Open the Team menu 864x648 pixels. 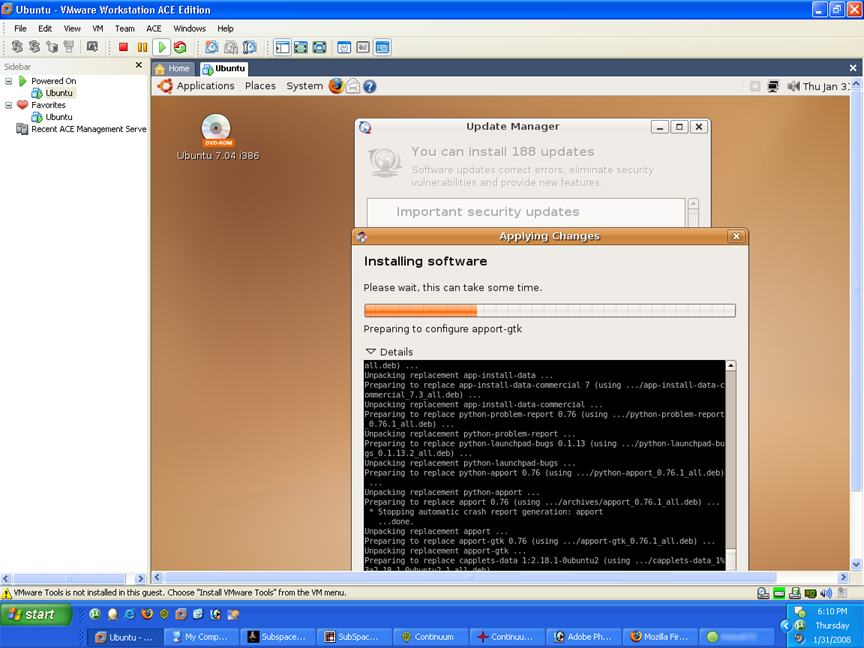point(125,29)
